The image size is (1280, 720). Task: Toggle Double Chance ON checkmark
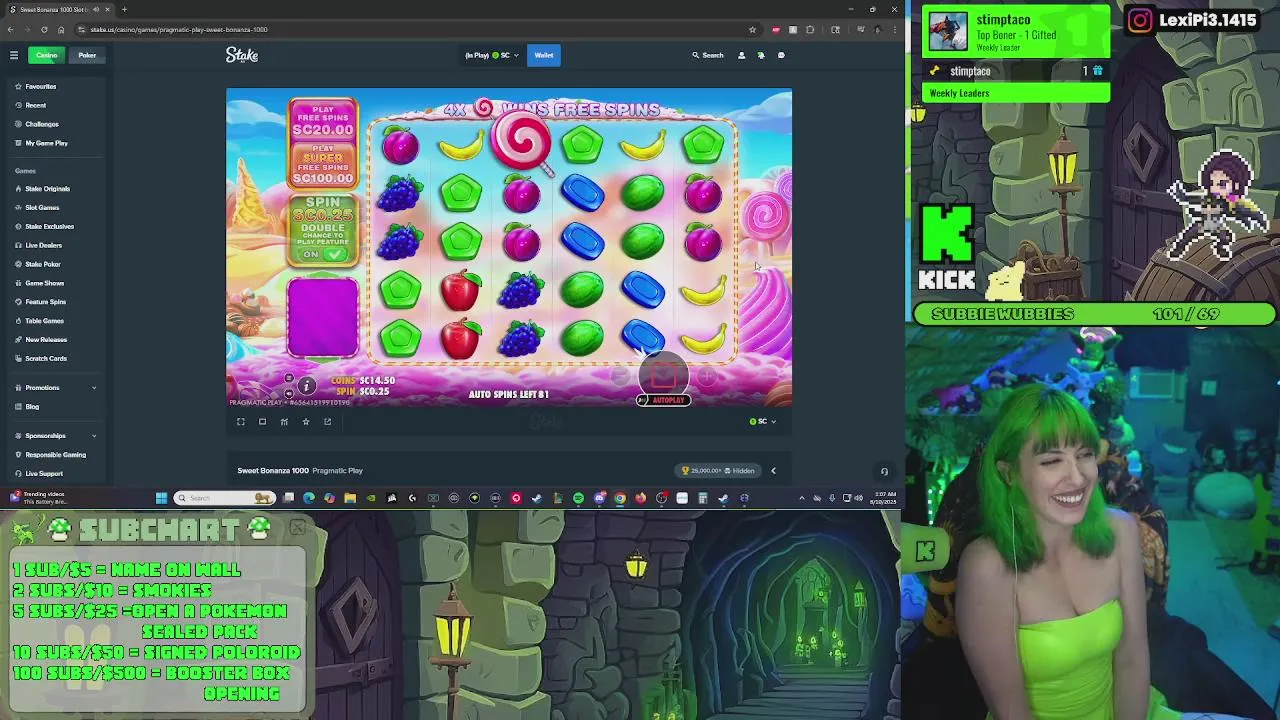(x=334, y=254)
